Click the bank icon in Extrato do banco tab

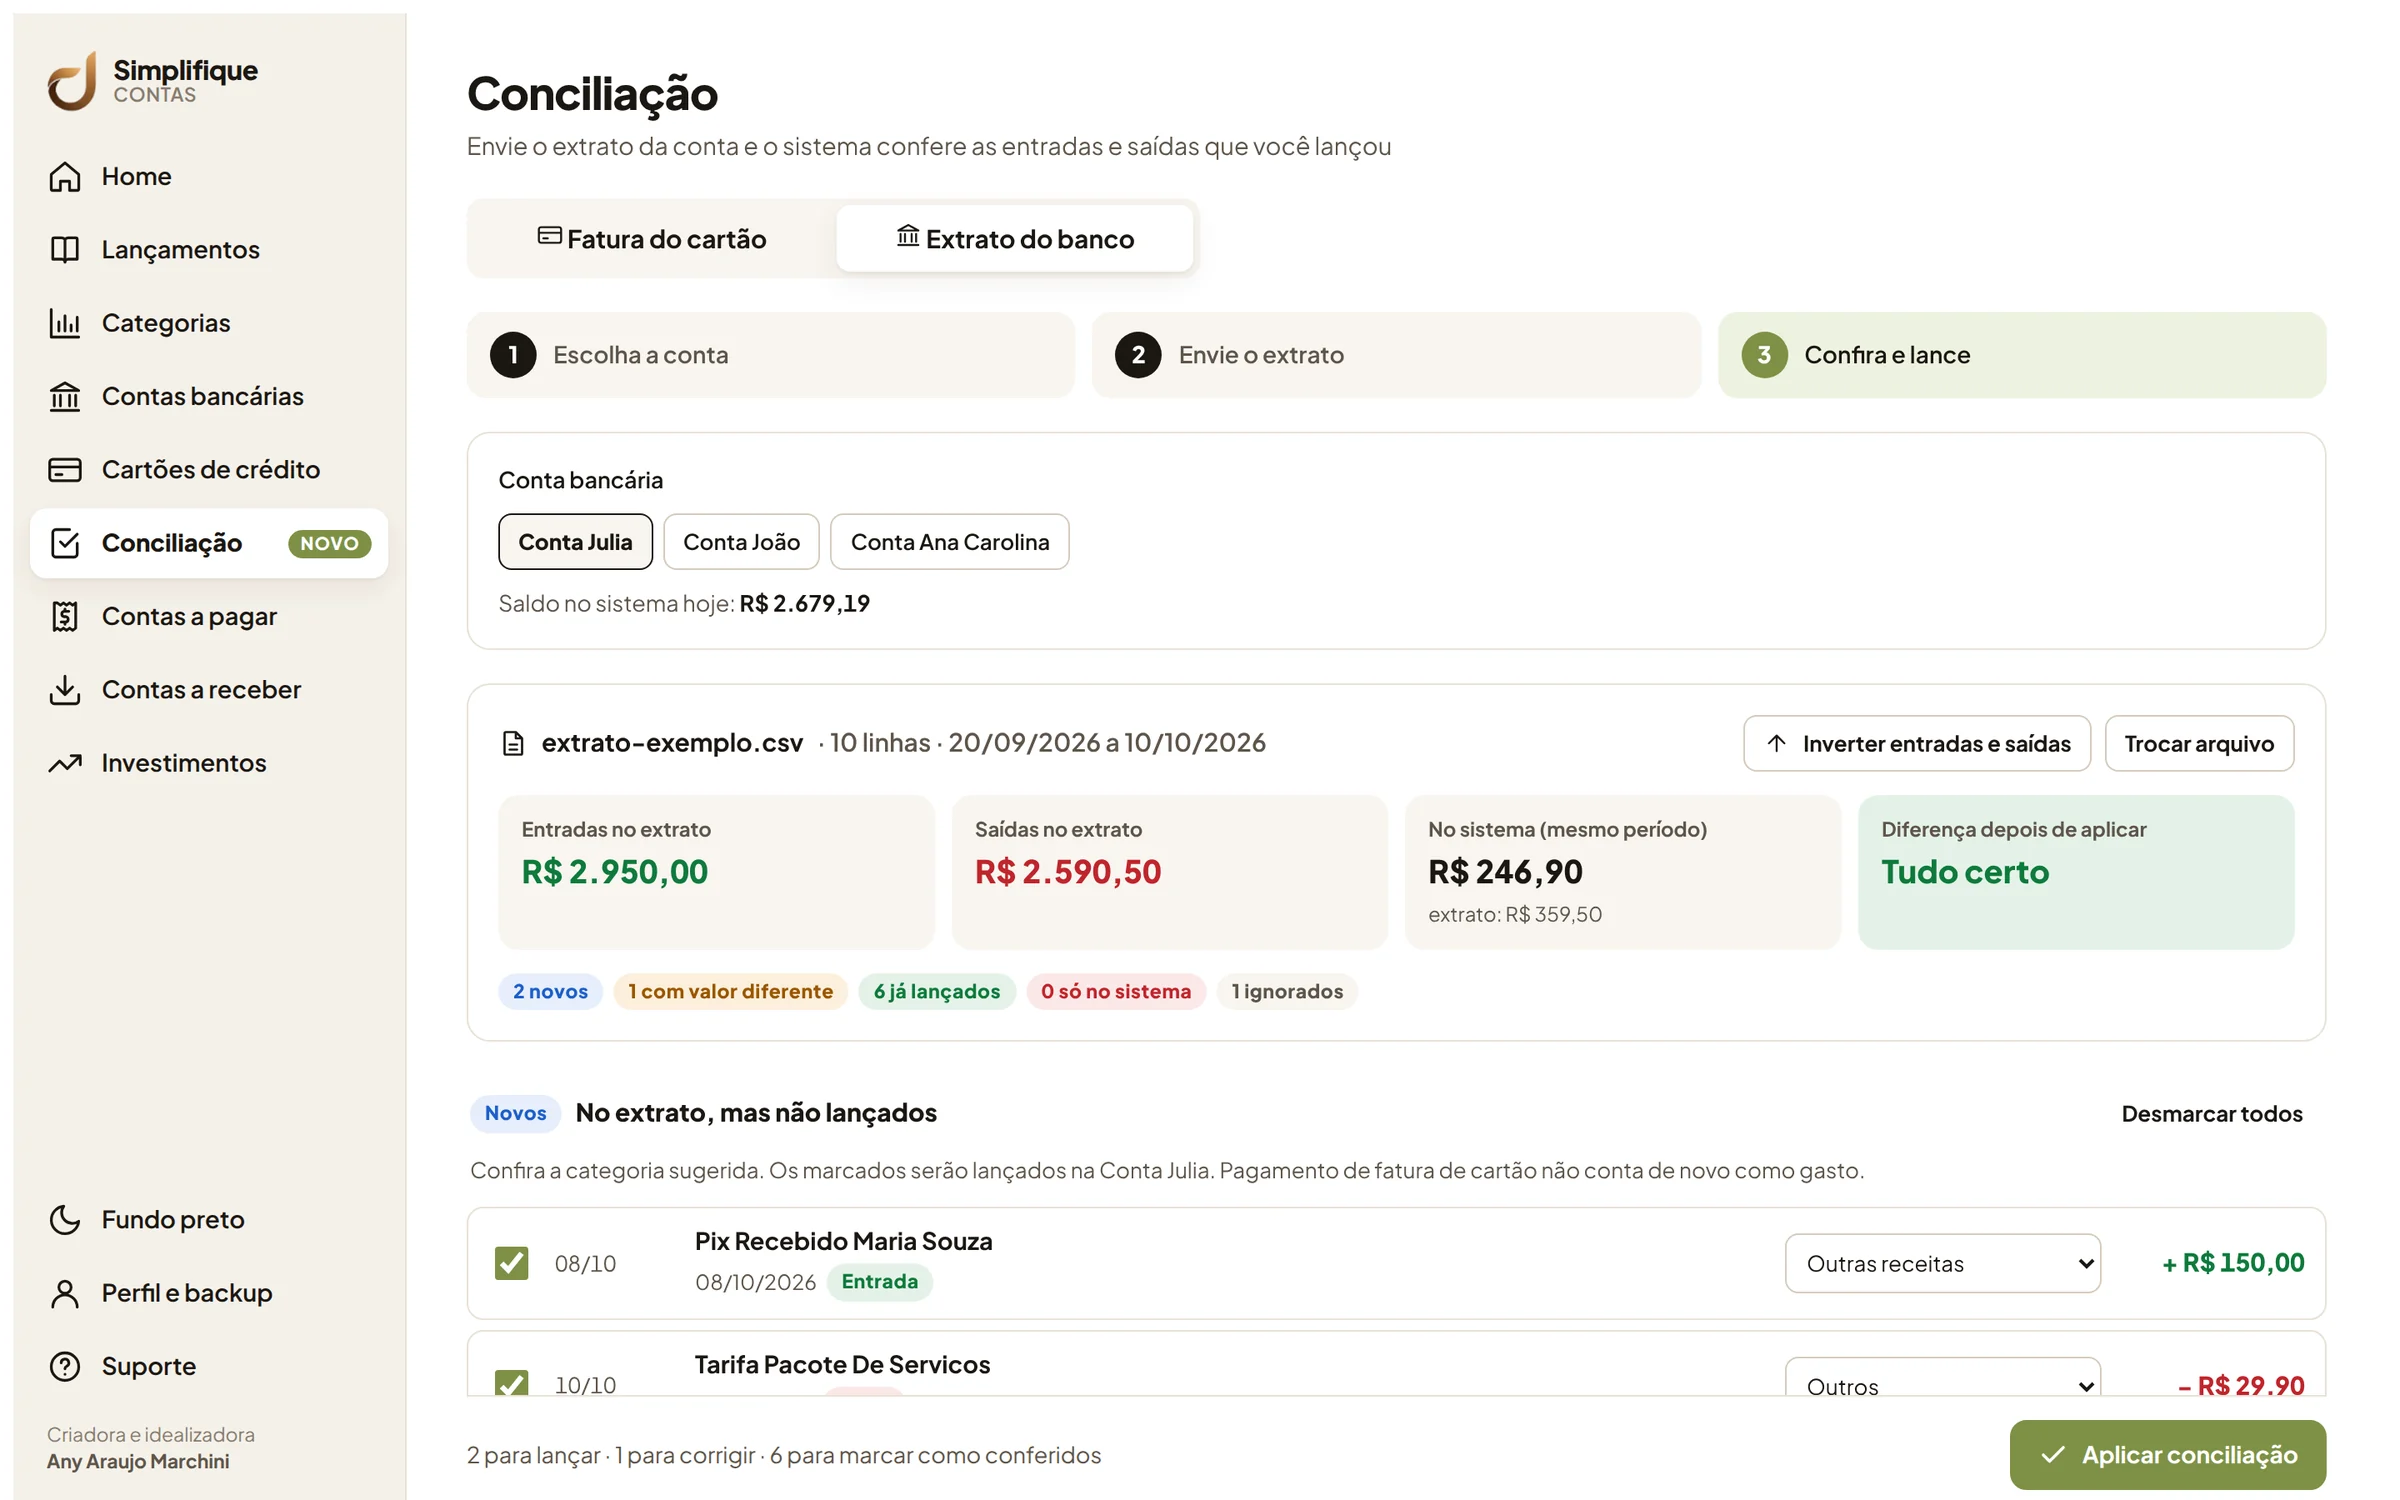[x=907, y=236]
